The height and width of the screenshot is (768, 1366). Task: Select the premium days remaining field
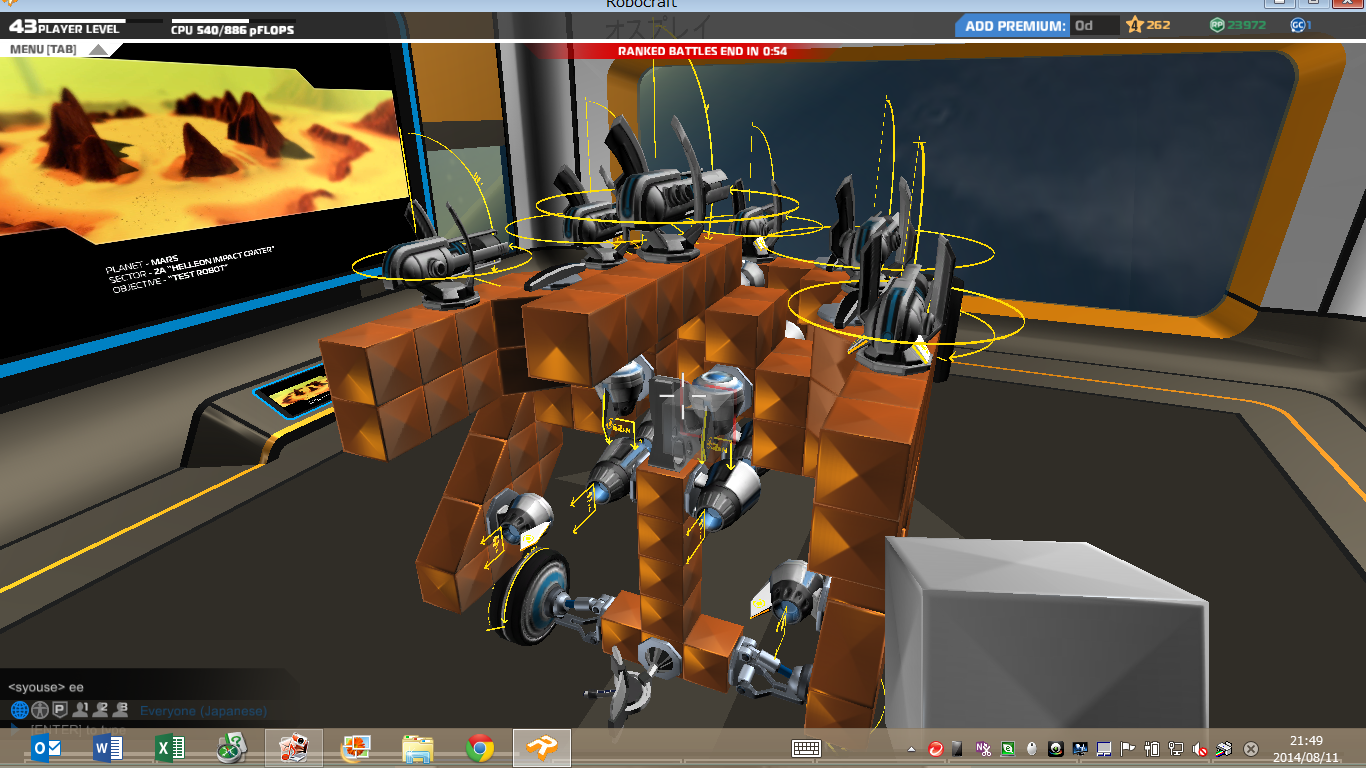click(1094, 26)
